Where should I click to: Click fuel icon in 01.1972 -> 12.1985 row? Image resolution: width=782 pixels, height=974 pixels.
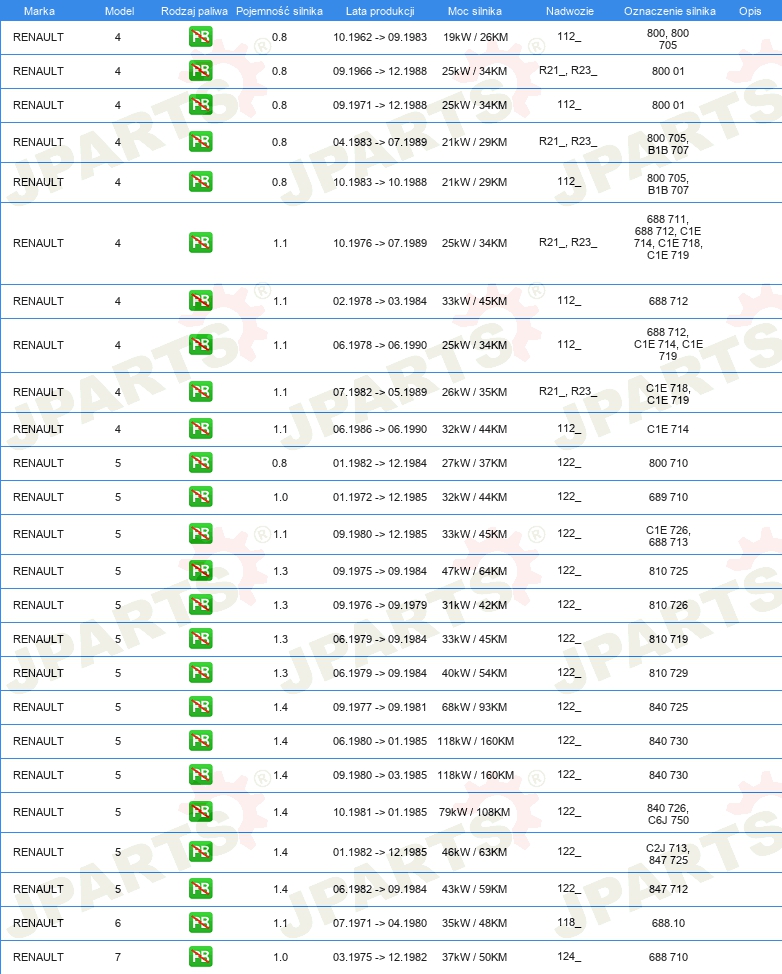coord(201,497)
